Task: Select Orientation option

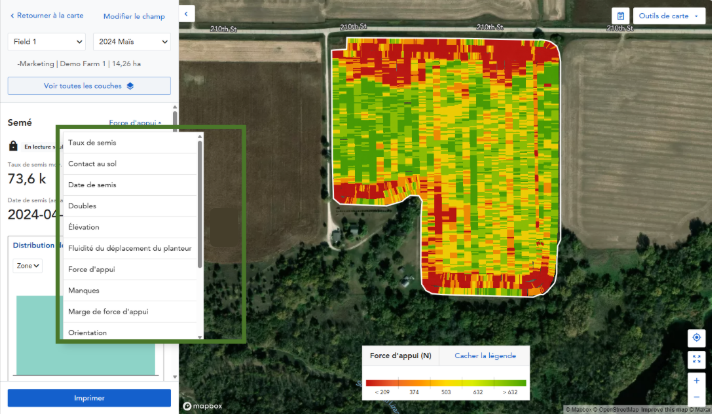Action: [130, 331]
